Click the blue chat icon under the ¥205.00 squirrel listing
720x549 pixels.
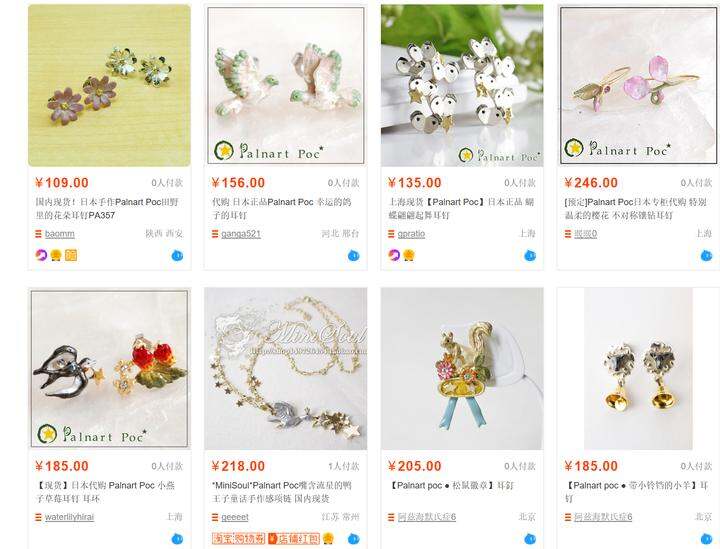[x=530, y=539]
